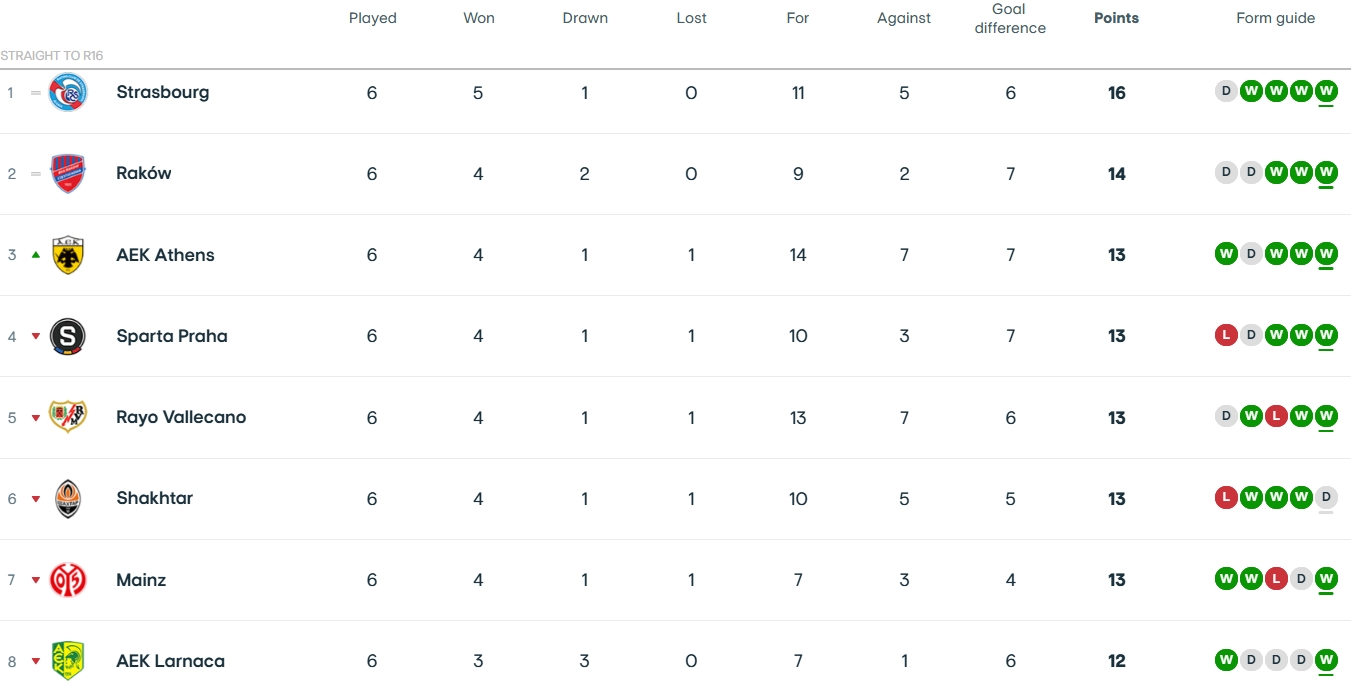Click the Goal difference column header
The image size is (1351, 700).
point(1010,19)
